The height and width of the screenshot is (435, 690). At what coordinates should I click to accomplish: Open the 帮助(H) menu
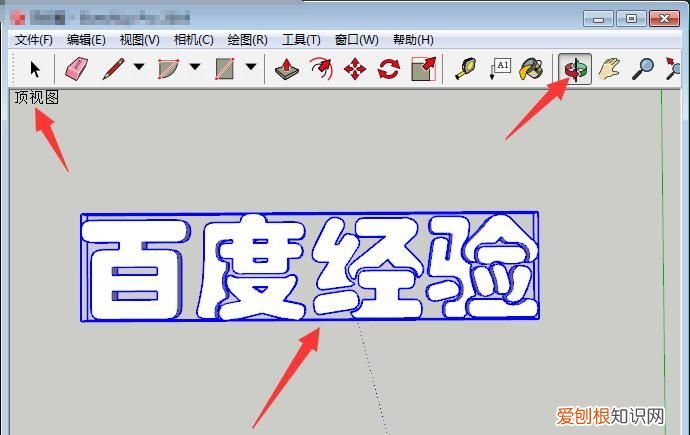[x=413, y=40]
